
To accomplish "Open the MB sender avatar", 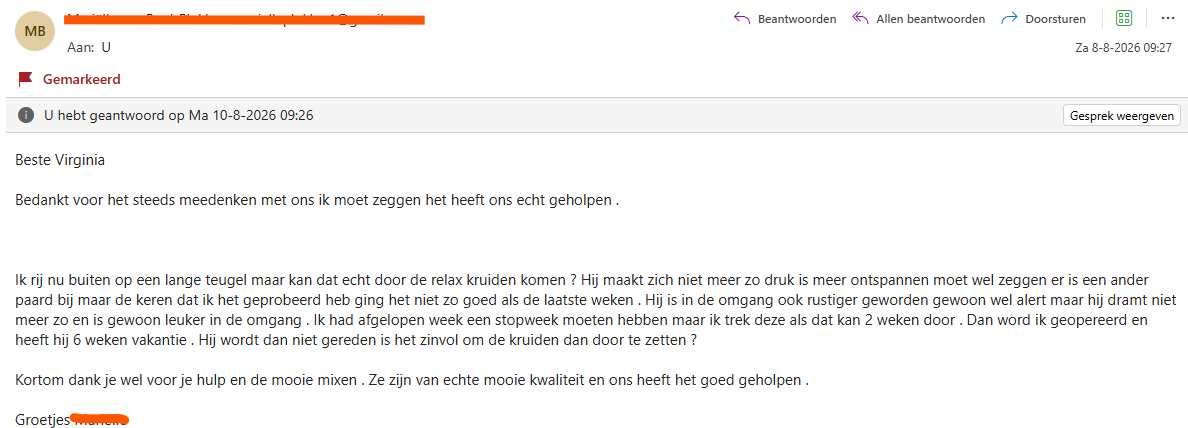I will (35, 31).
